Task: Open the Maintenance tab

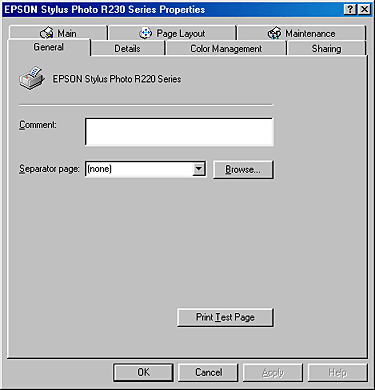Action: click(x=302, y=33)
